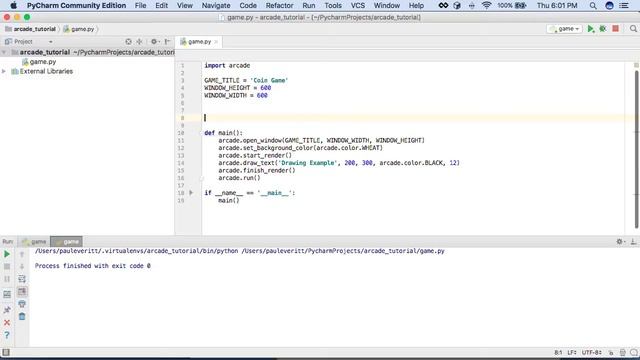Open the Tools menu
The height and width of the screenshot is (360, 640).
333,6
